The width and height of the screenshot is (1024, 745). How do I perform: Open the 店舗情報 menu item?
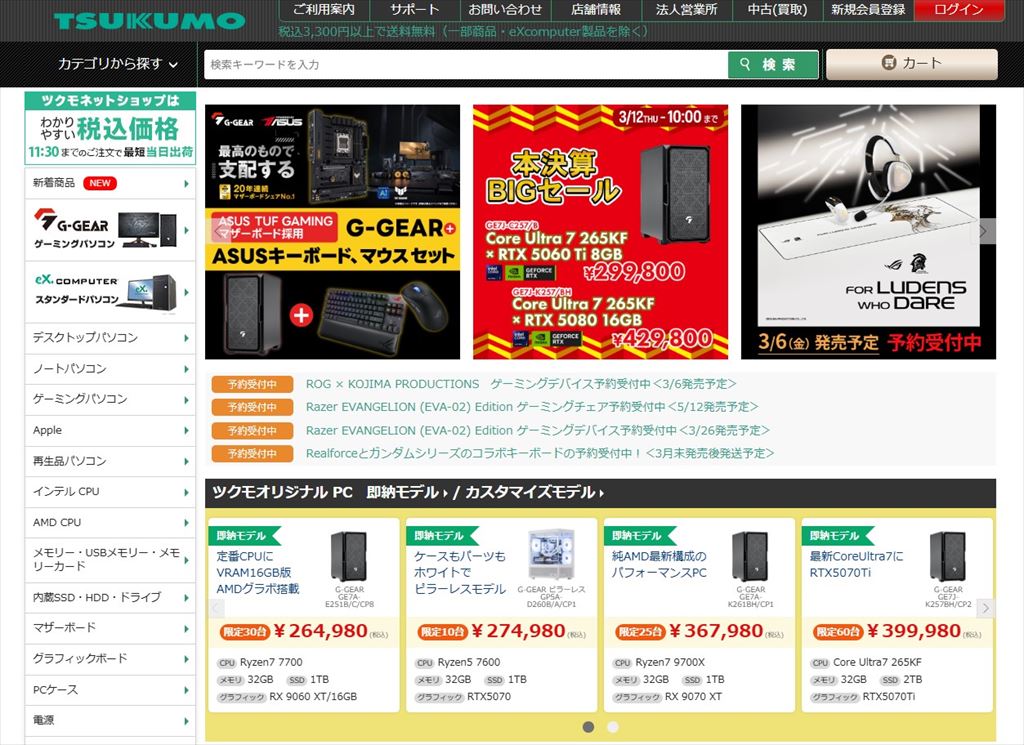596,10
